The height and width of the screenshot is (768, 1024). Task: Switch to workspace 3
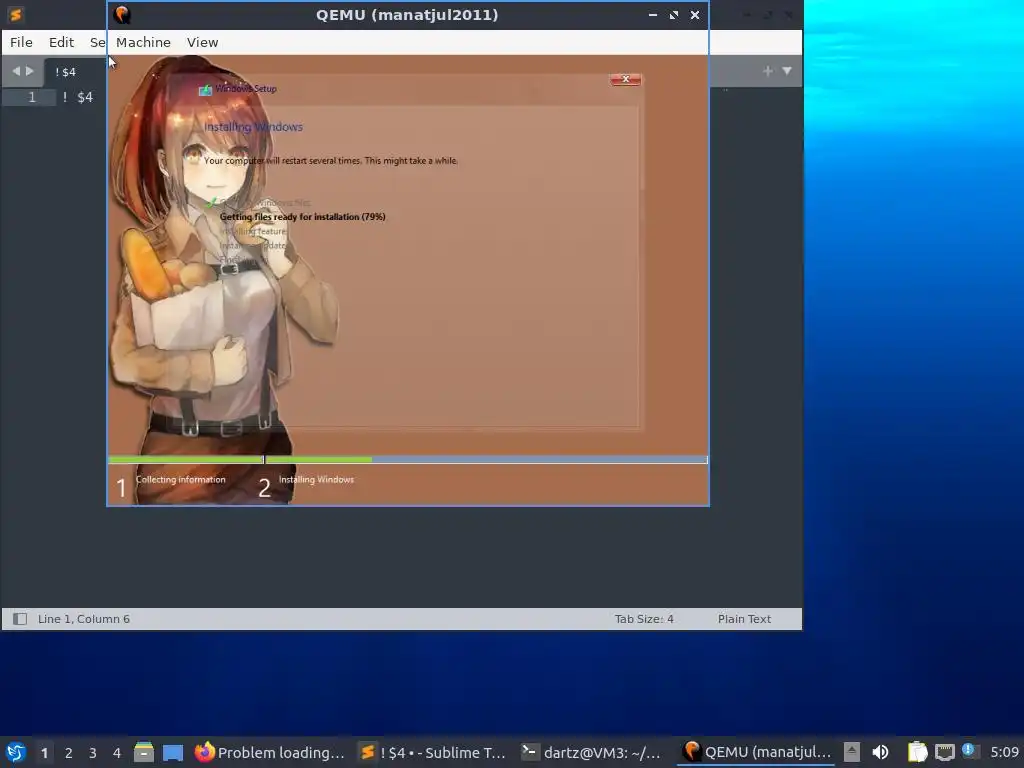point(93,753)
